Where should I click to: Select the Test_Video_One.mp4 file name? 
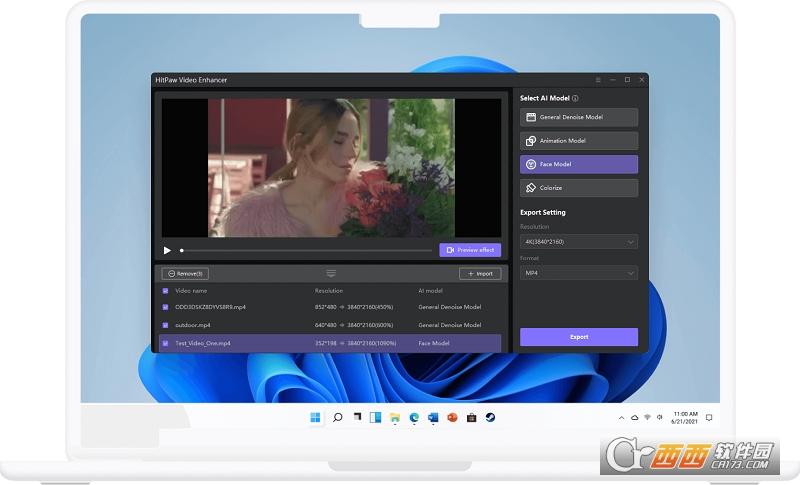(x=203, y=343)
